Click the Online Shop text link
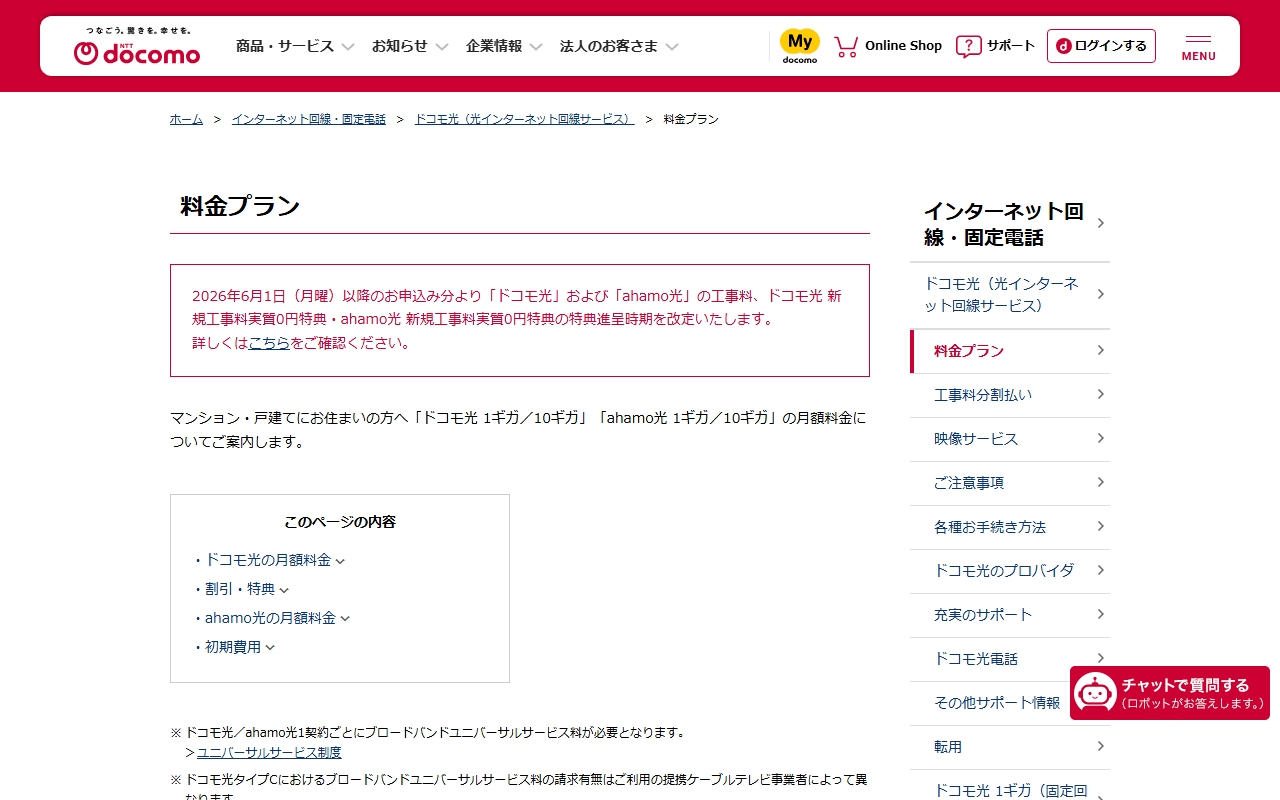Viewport: 1280px width, 800px height. coord(903,46)
